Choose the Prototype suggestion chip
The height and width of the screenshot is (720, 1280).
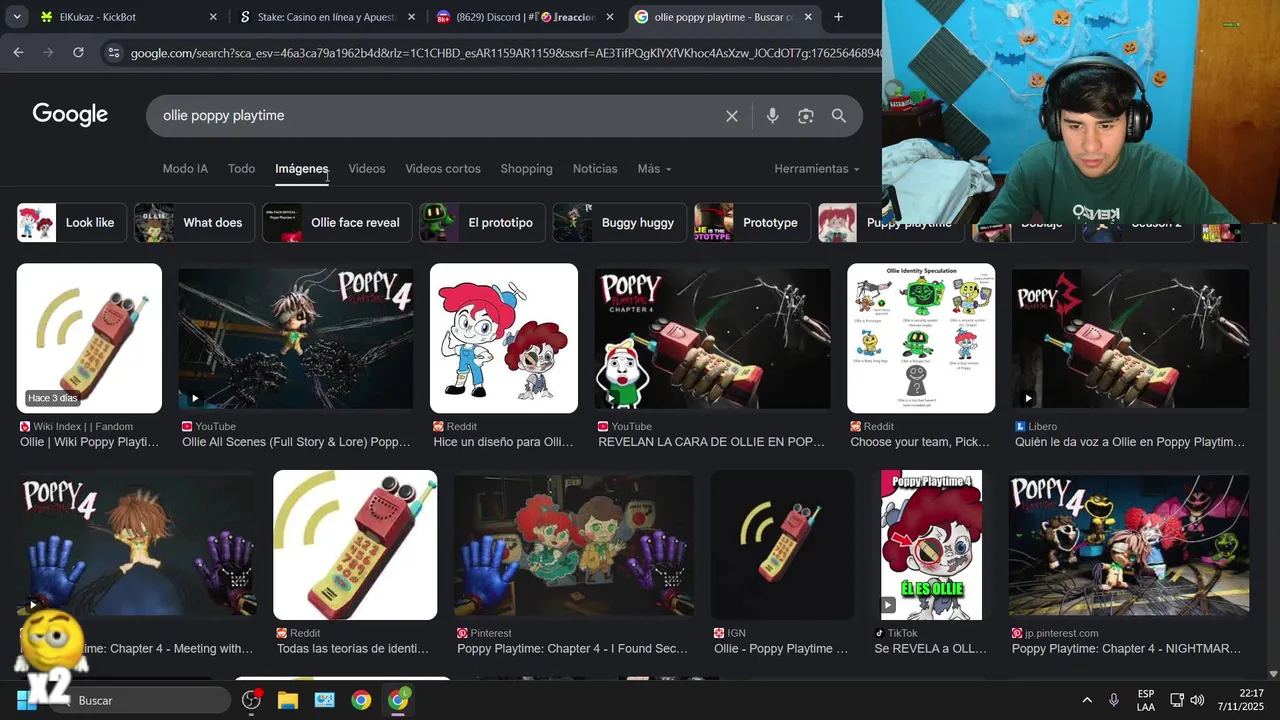click(x=753, y=223)
